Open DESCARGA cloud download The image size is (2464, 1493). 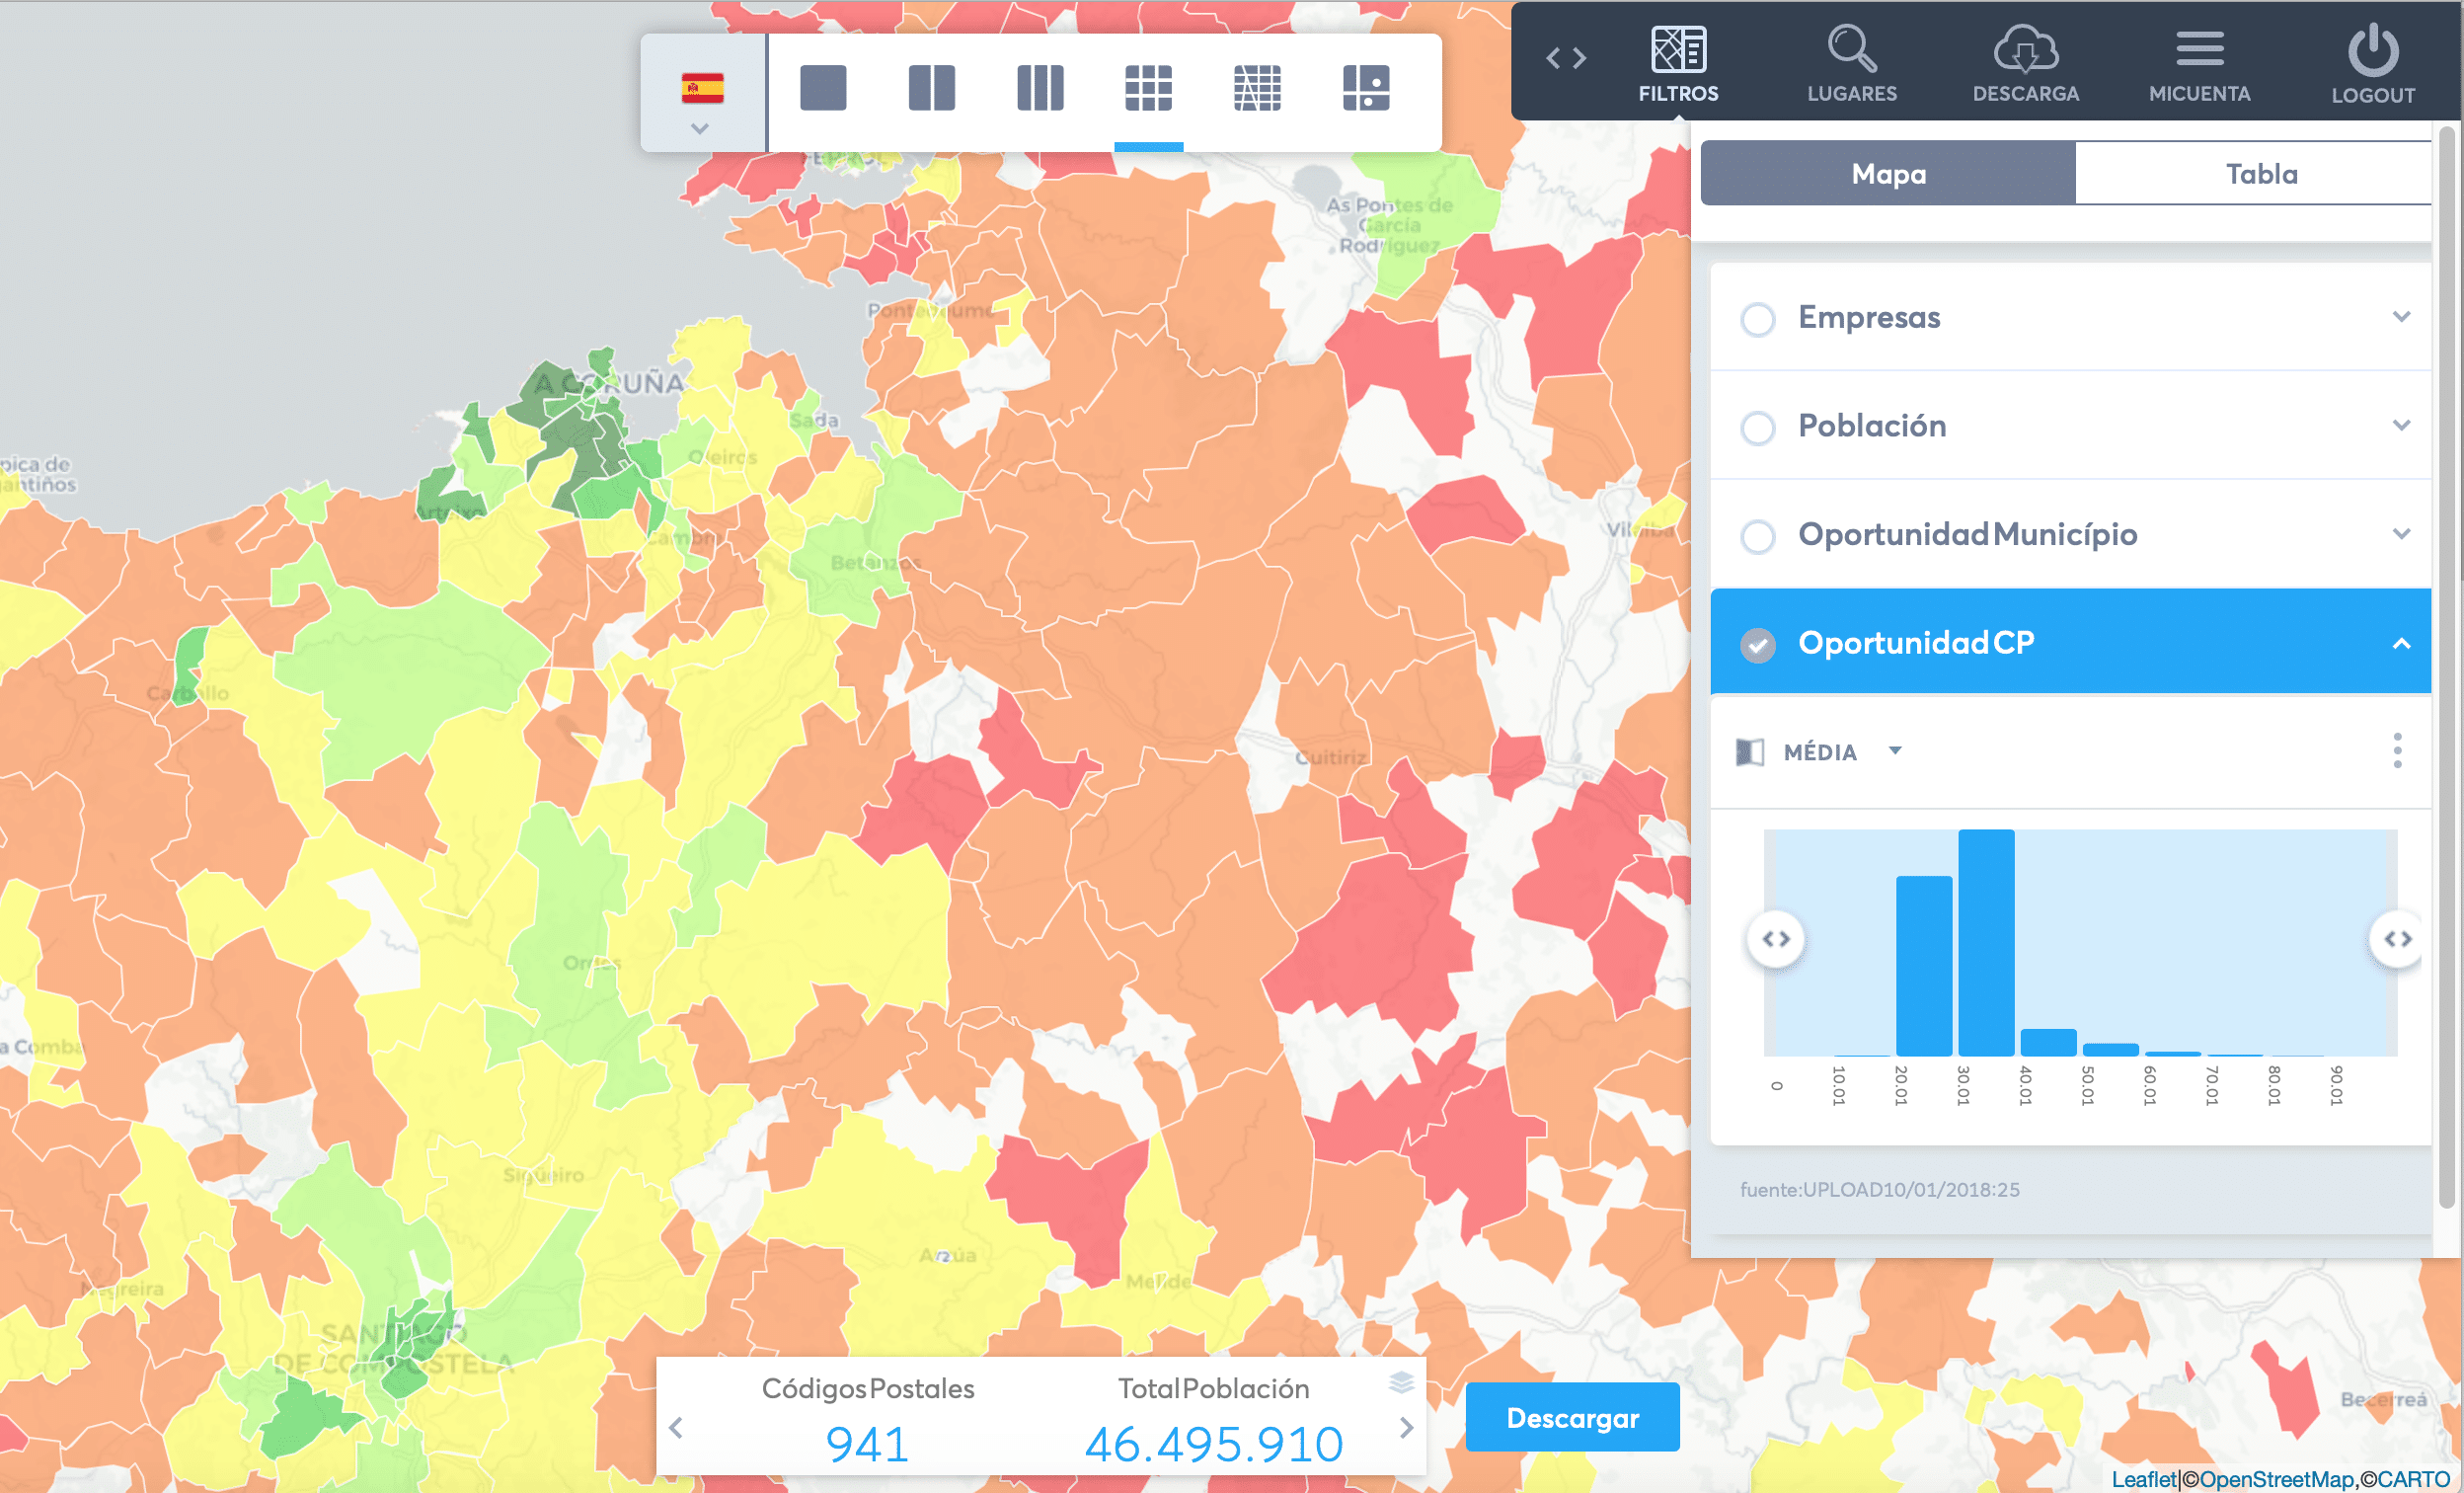pos(2025,64)
